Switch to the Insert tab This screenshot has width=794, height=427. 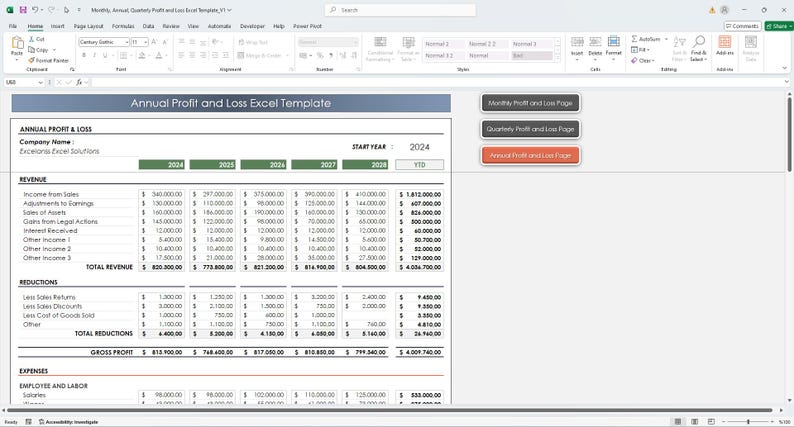57,26
